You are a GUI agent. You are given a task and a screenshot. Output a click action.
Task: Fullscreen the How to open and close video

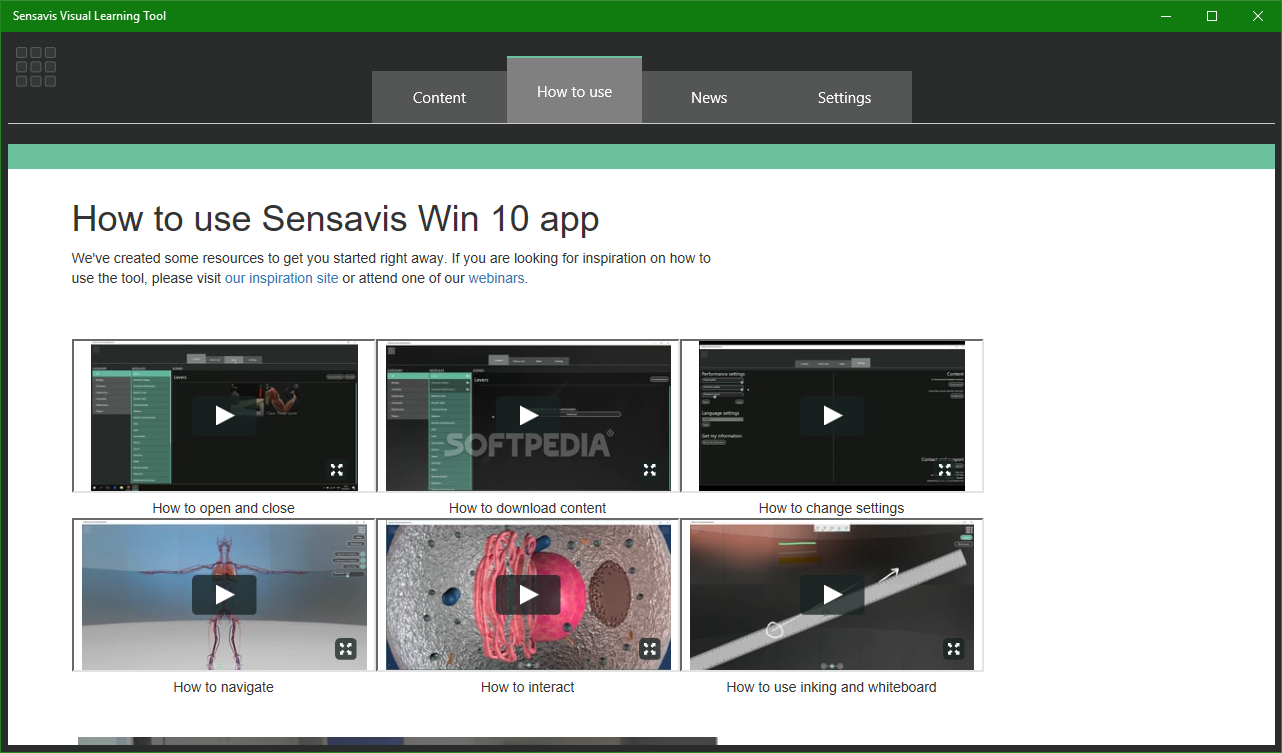(x=337, y=470)
